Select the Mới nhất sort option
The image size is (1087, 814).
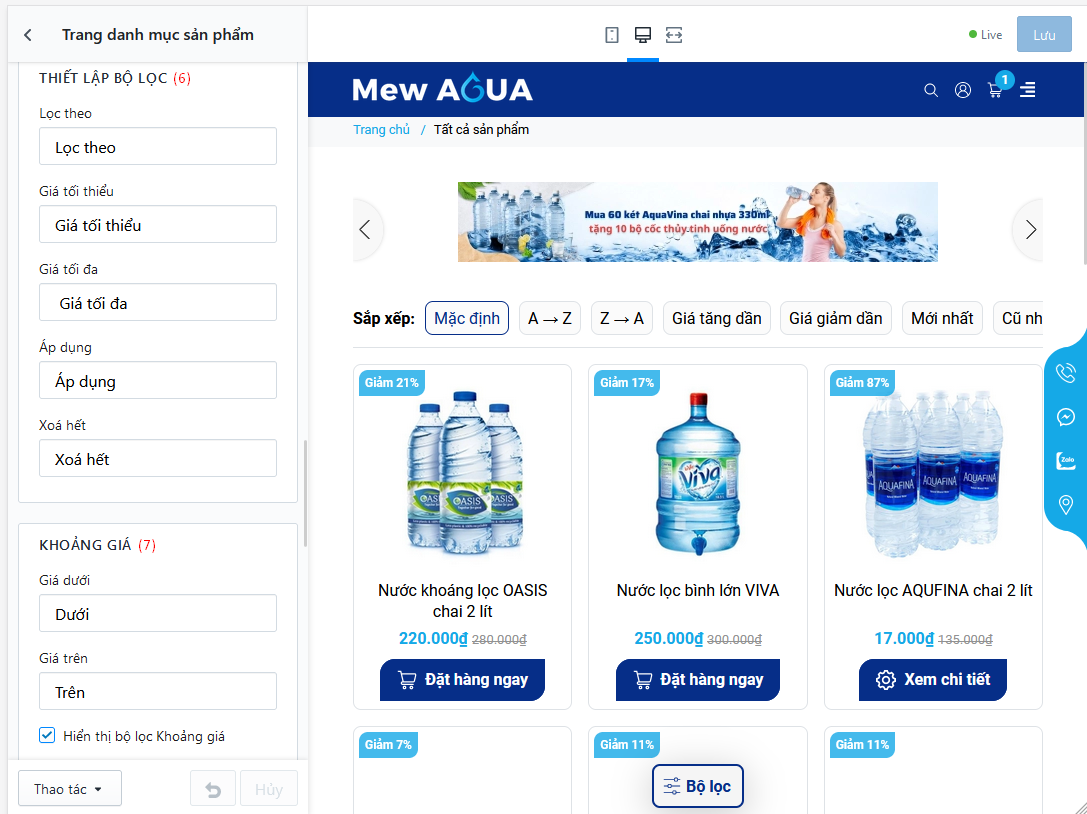click(x=941, y=318)
